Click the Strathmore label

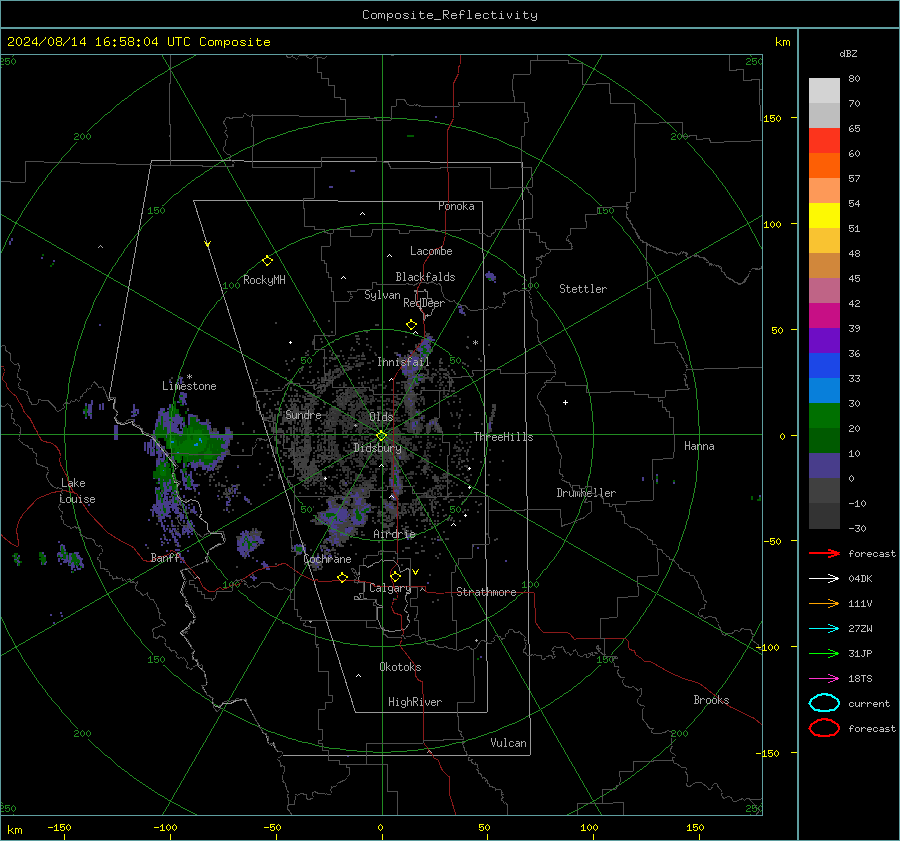point(486,592)
